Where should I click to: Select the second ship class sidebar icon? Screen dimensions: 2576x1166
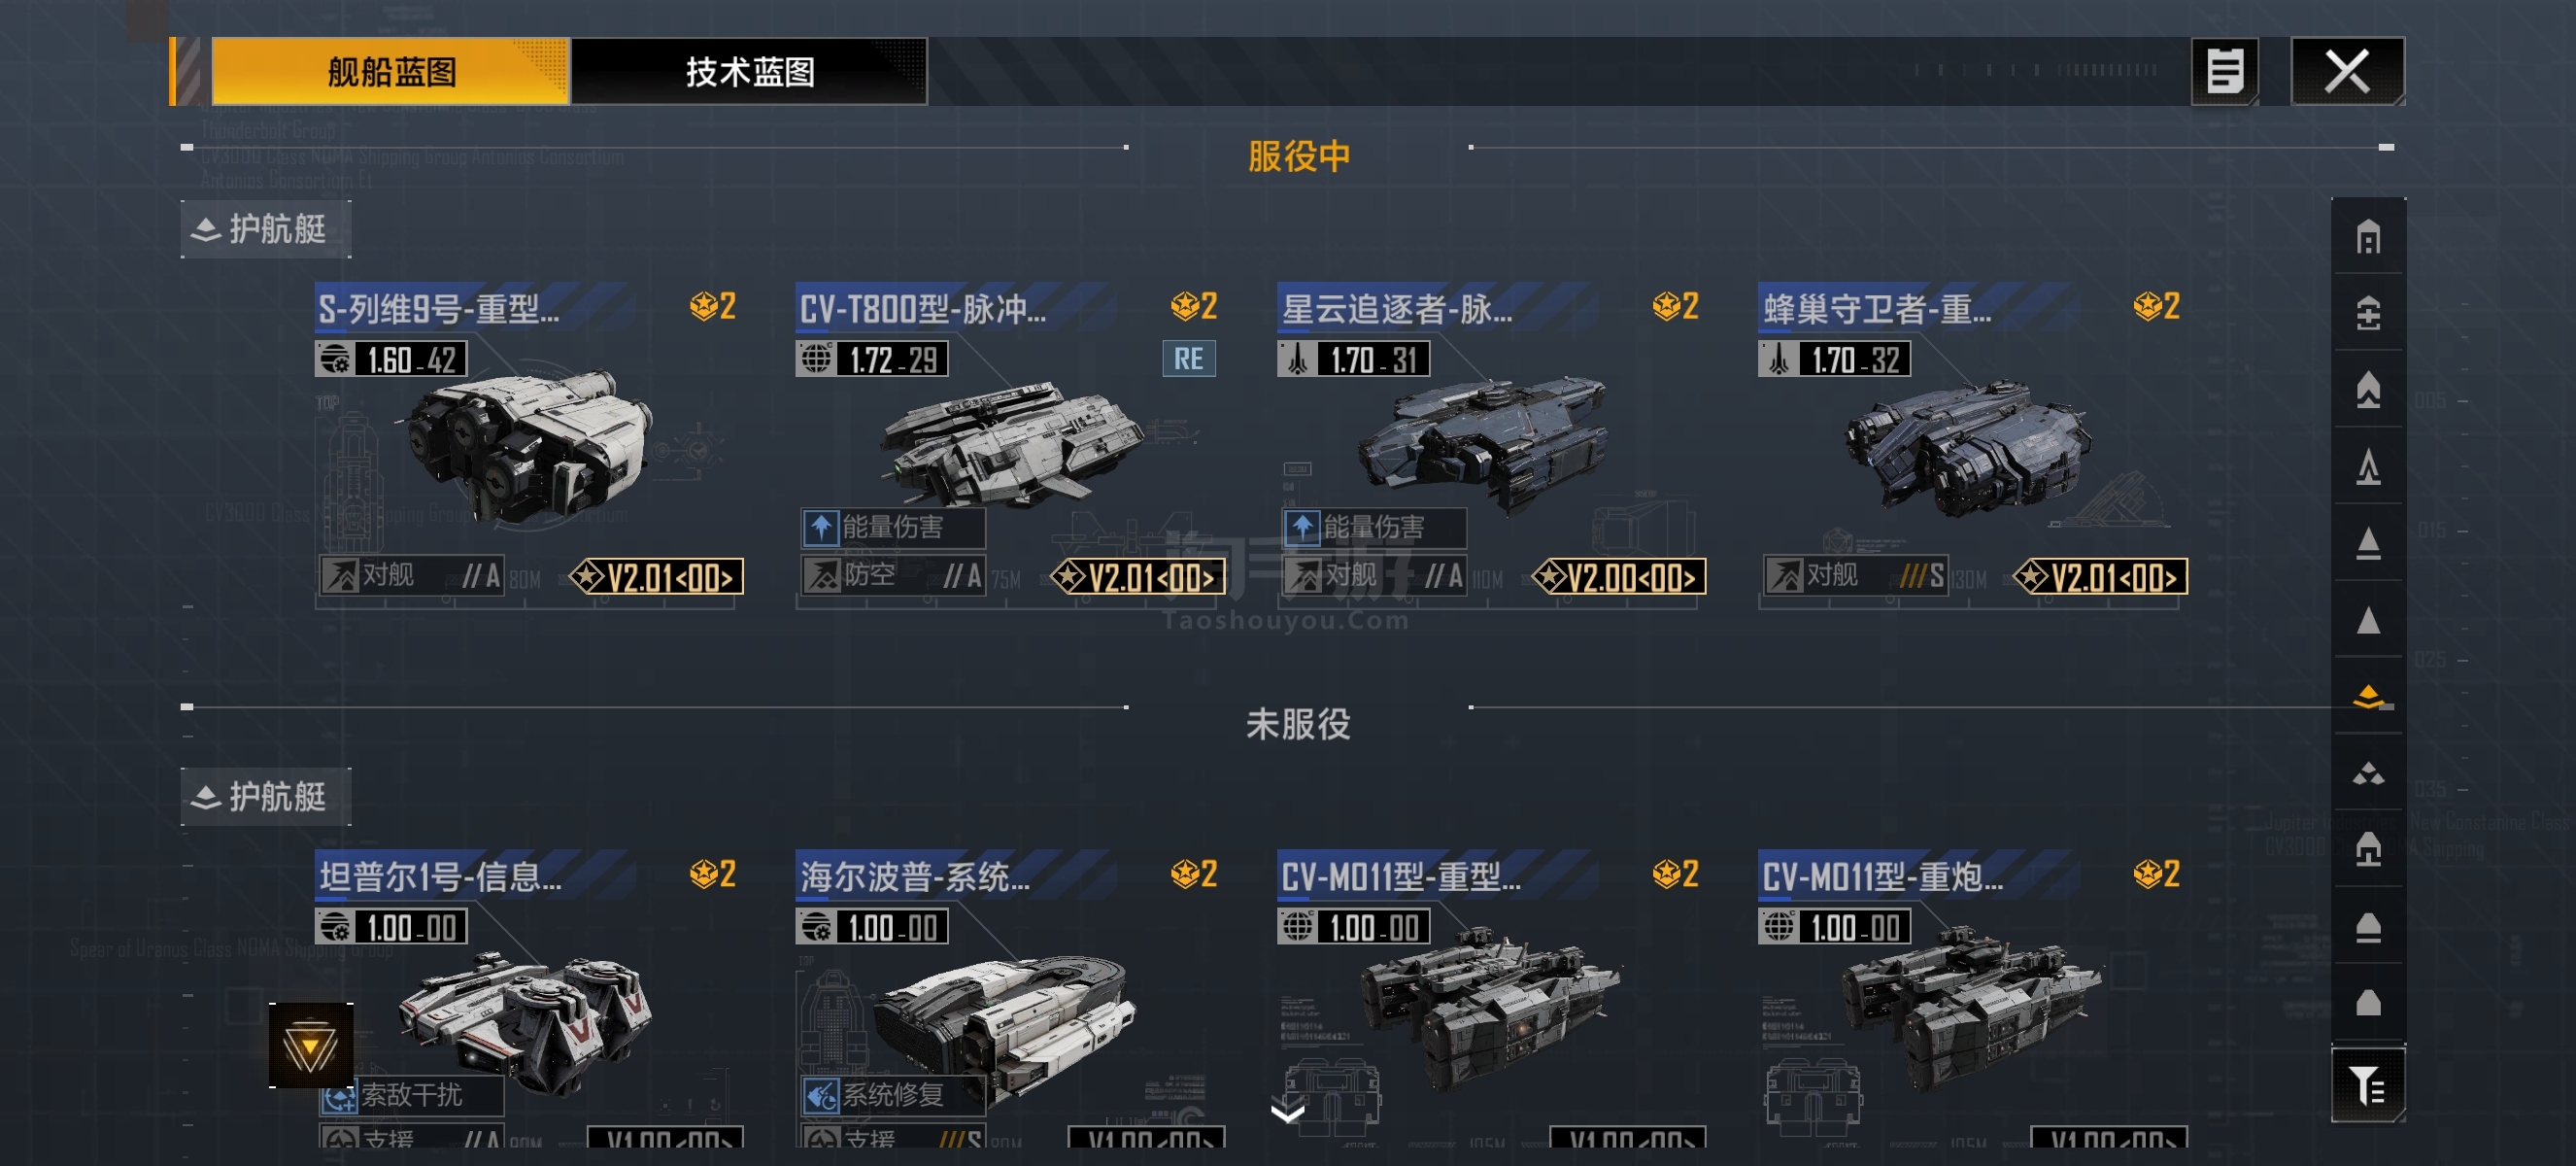(2368, 313)
